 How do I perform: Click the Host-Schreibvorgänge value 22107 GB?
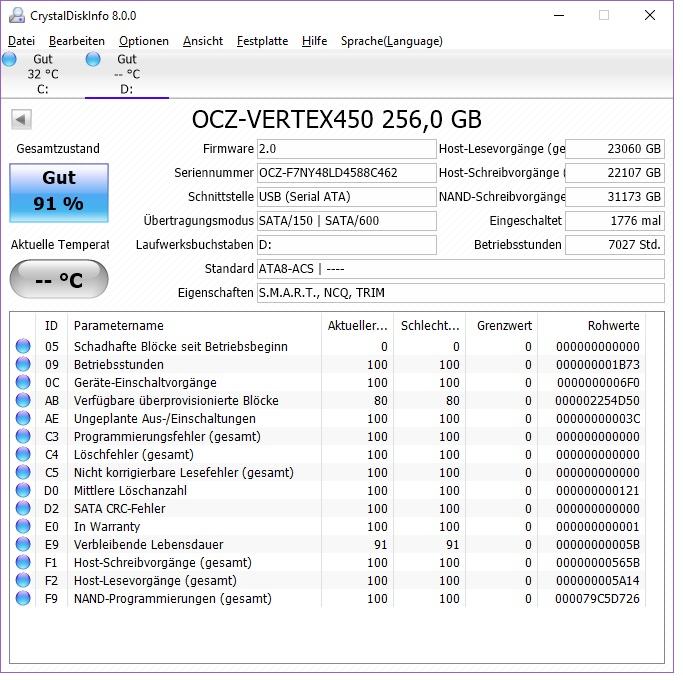pyautogui.click(x=615, y=173)
